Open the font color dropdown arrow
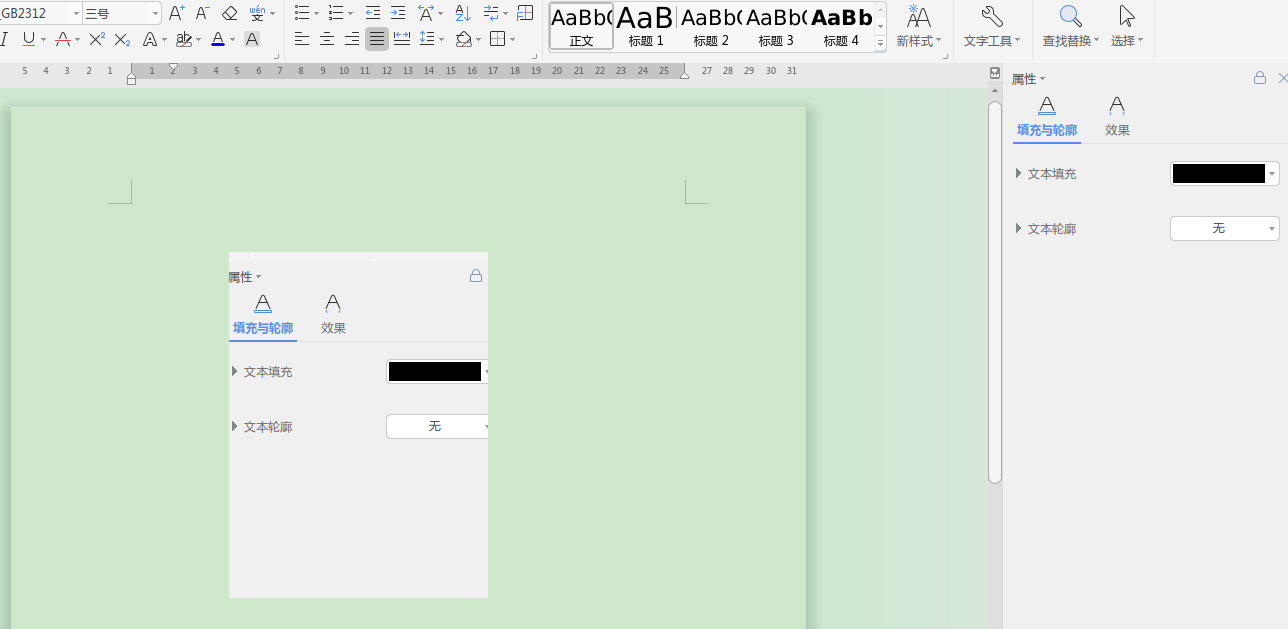Image resolution: width=1288 pixels, height=629 pixels. [x=233, y=40]
